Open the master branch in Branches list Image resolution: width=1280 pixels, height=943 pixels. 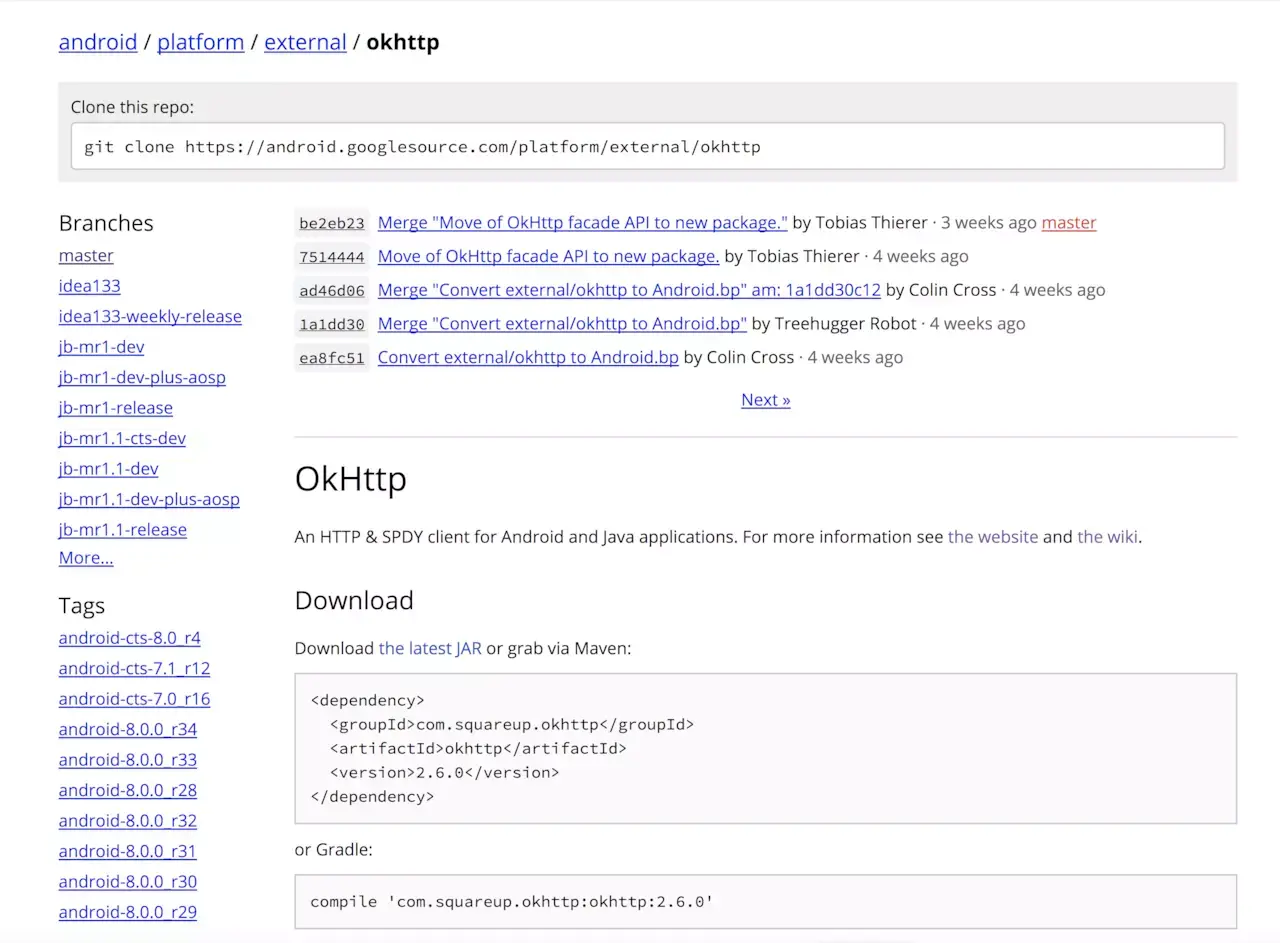click(x=86, y=256)
